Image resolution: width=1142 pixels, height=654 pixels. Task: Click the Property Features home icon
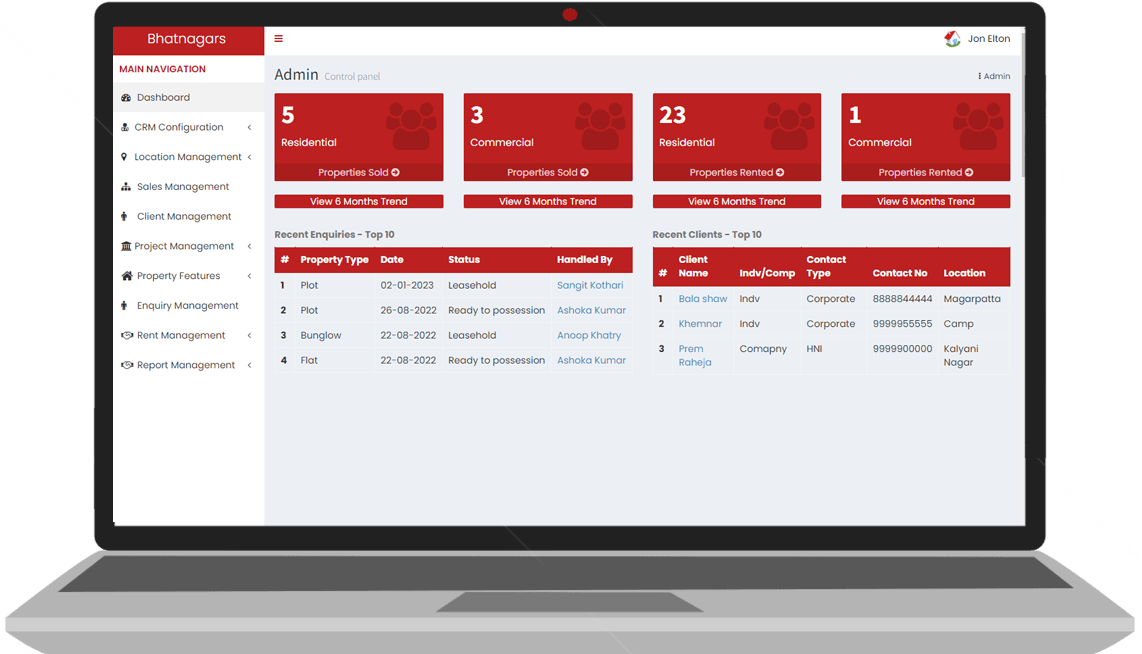[x=126, y=276]
